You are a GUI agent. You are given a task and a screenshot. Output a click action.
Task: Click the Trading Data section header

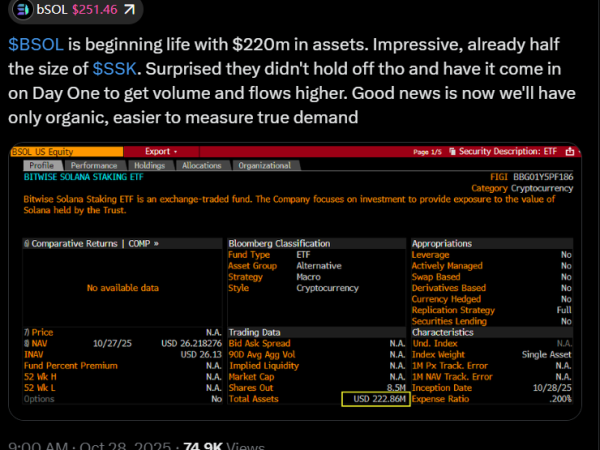coord(316,332)
